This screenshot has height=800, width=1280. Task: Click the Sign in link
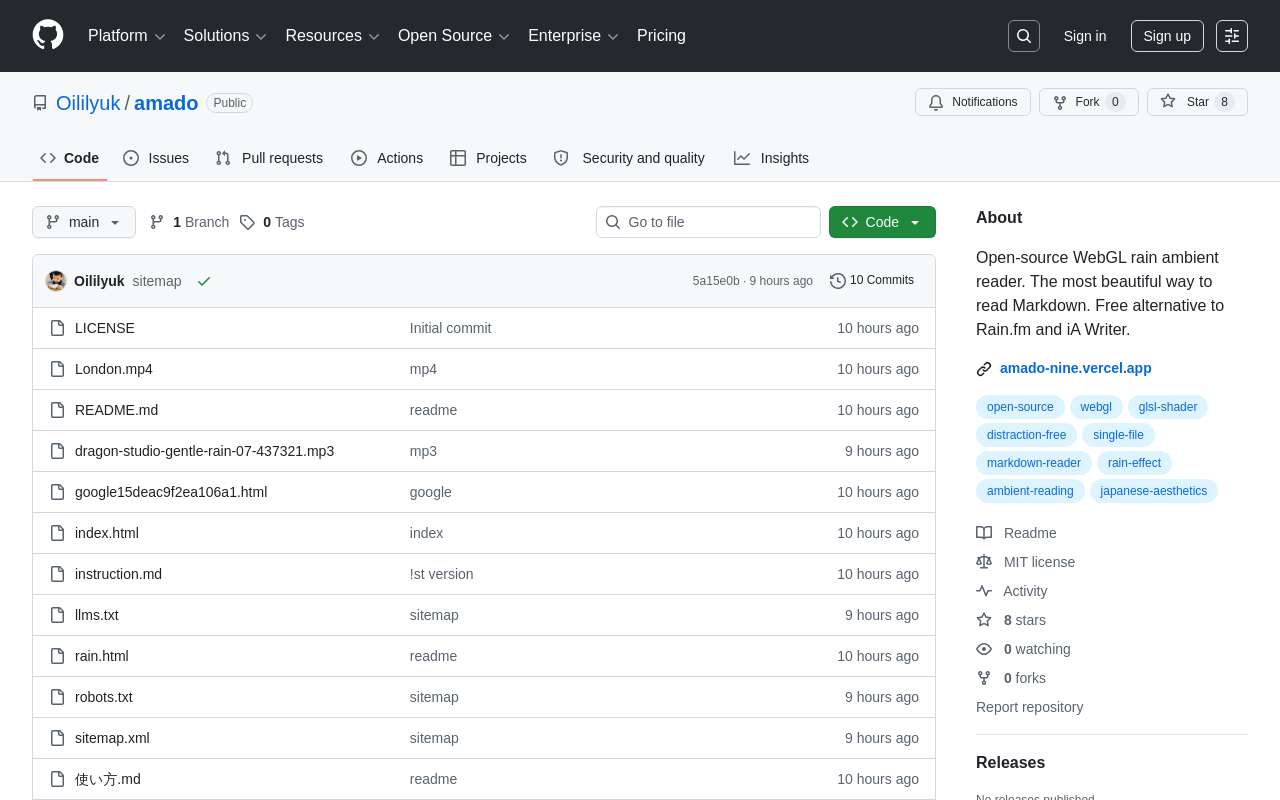pyautogui.click(x=1085, y=36)
